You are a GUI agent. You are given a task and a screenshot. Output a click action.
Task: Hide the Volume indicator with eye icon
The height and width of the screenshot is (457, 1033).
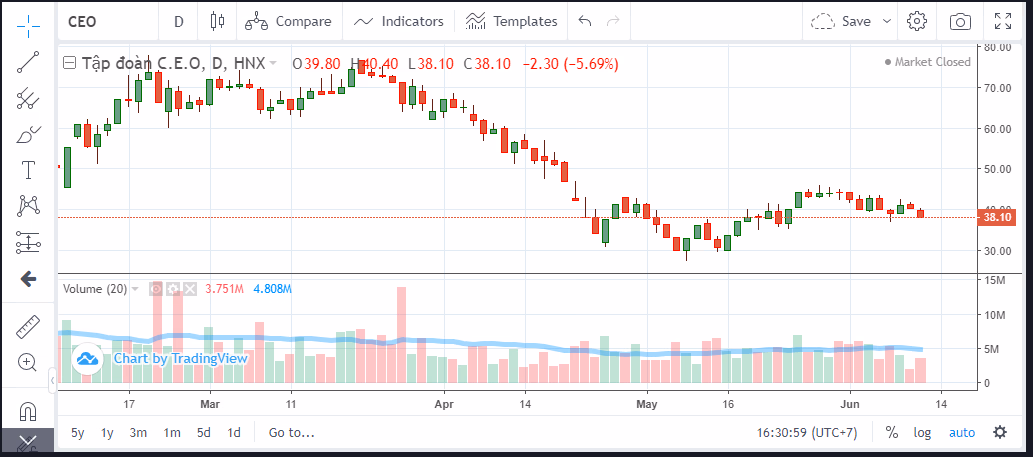pos(155,289)
